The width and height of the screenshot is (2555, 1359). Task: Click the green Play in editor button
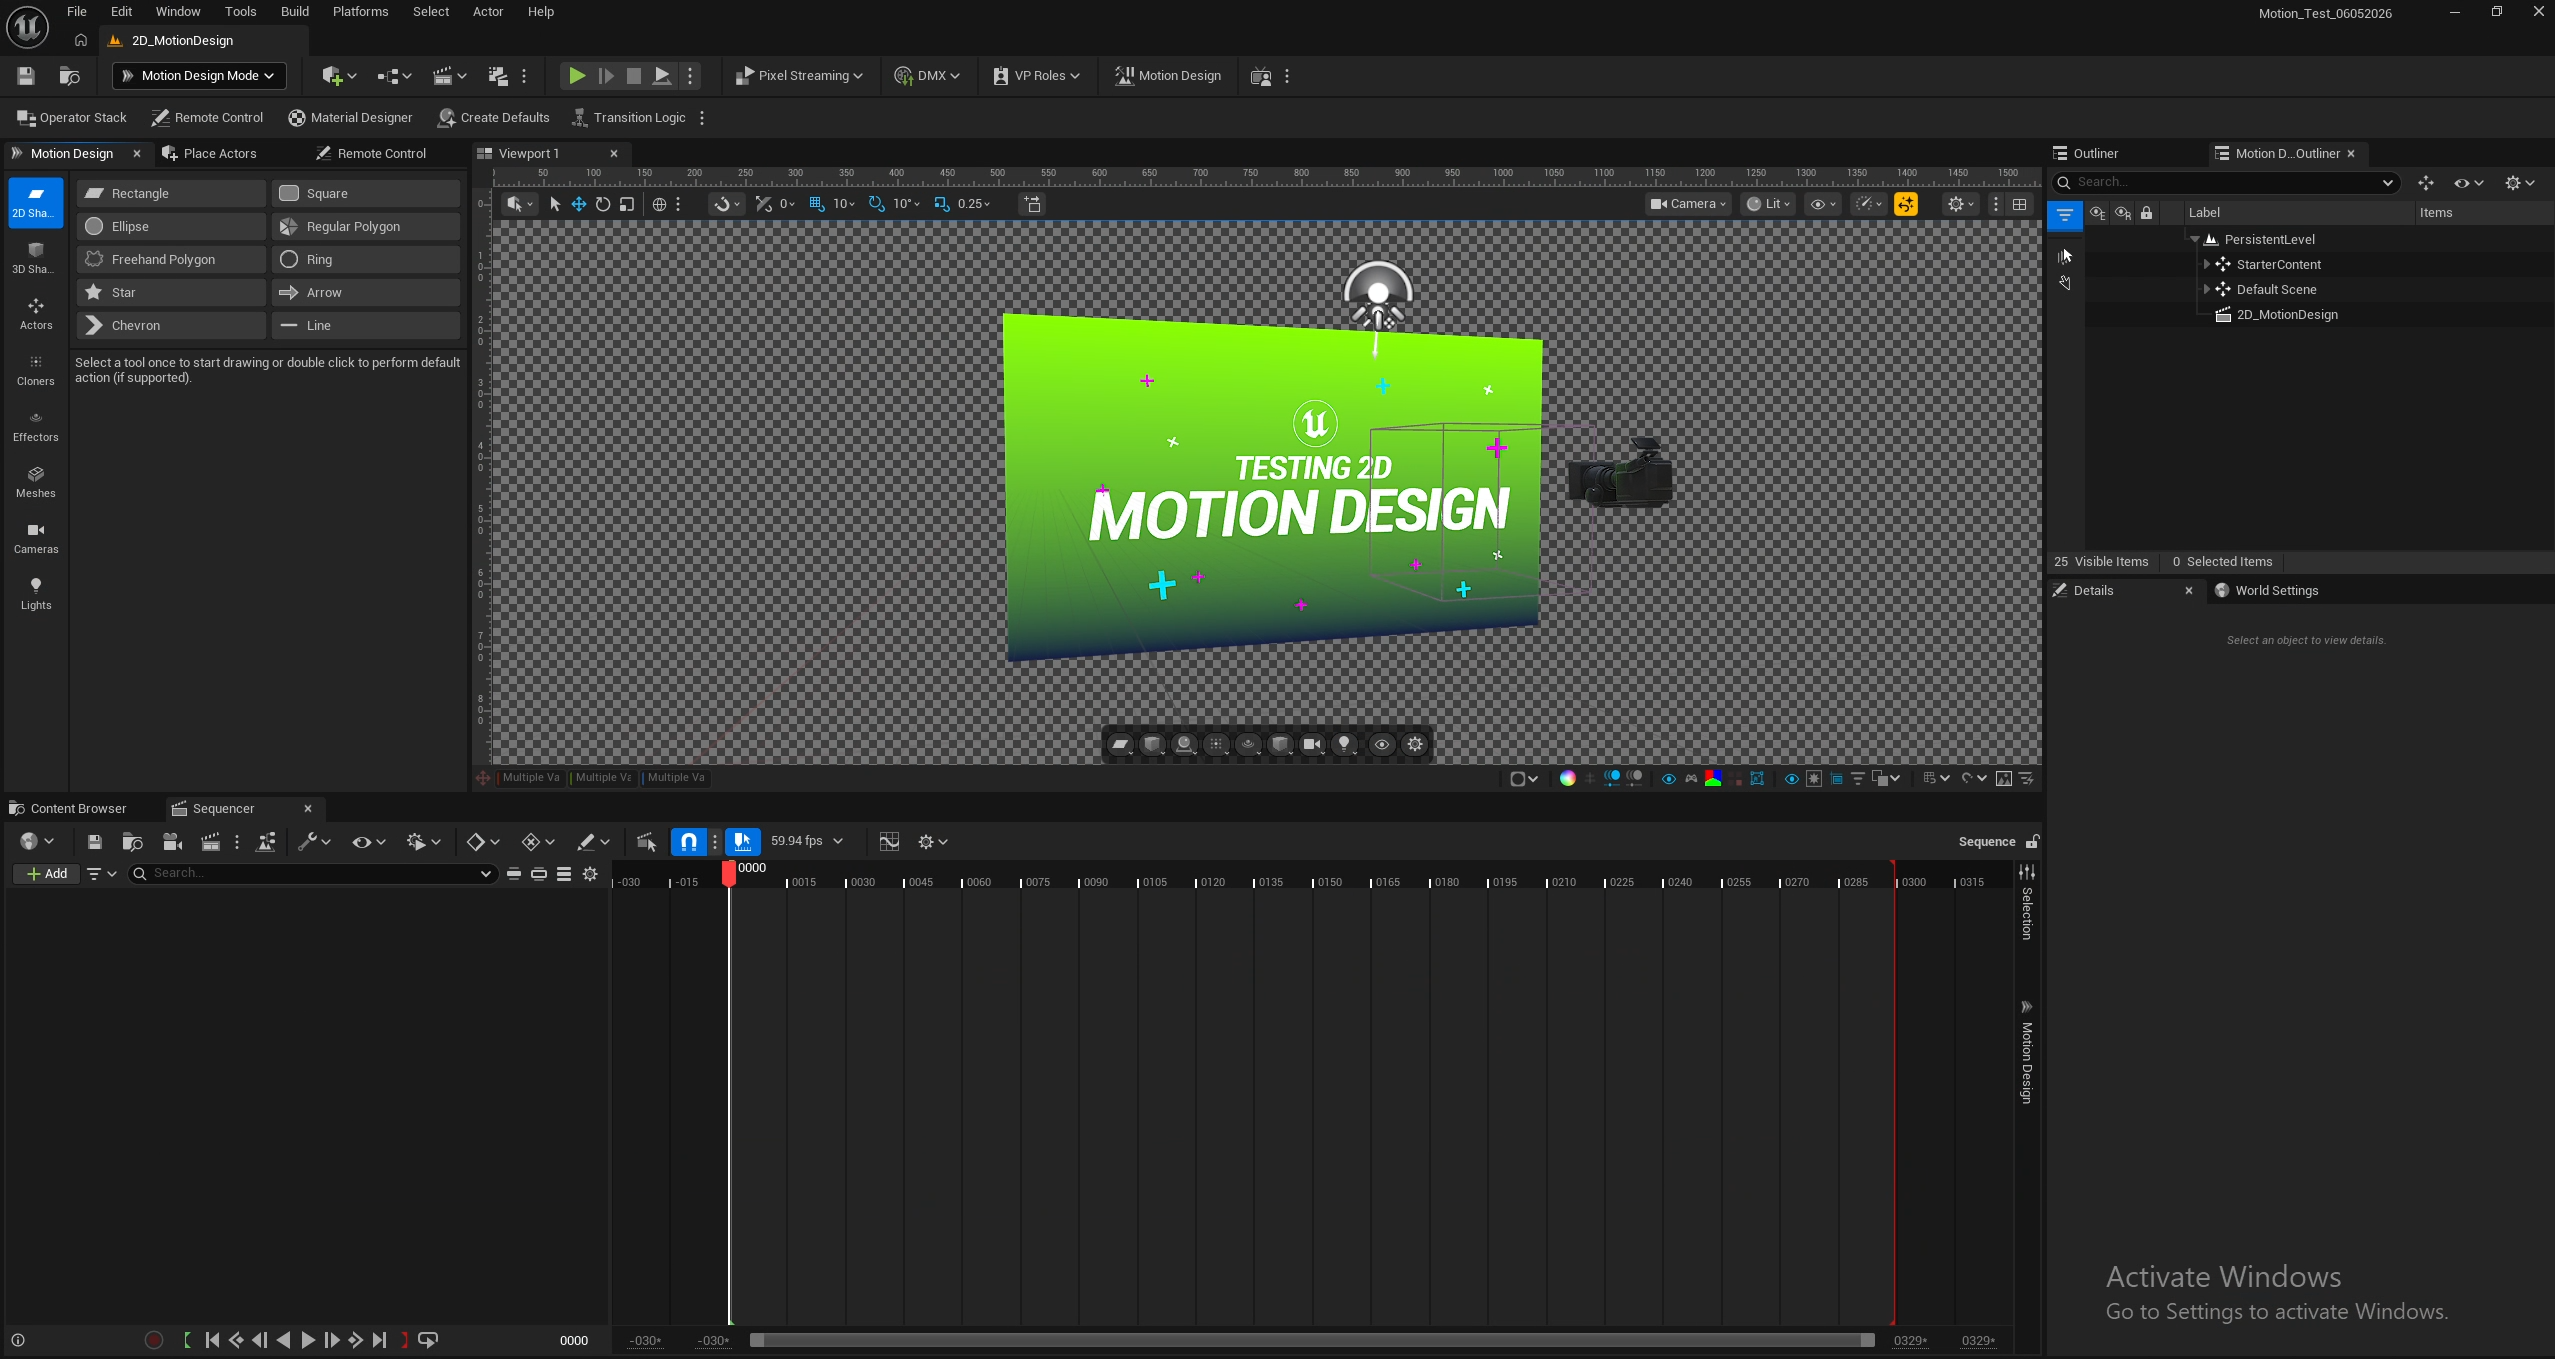577,76
